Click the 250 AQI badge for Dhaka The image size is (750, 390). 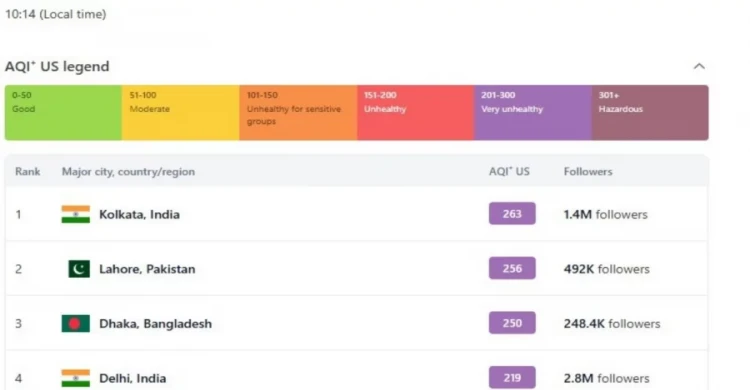[512, 323]
